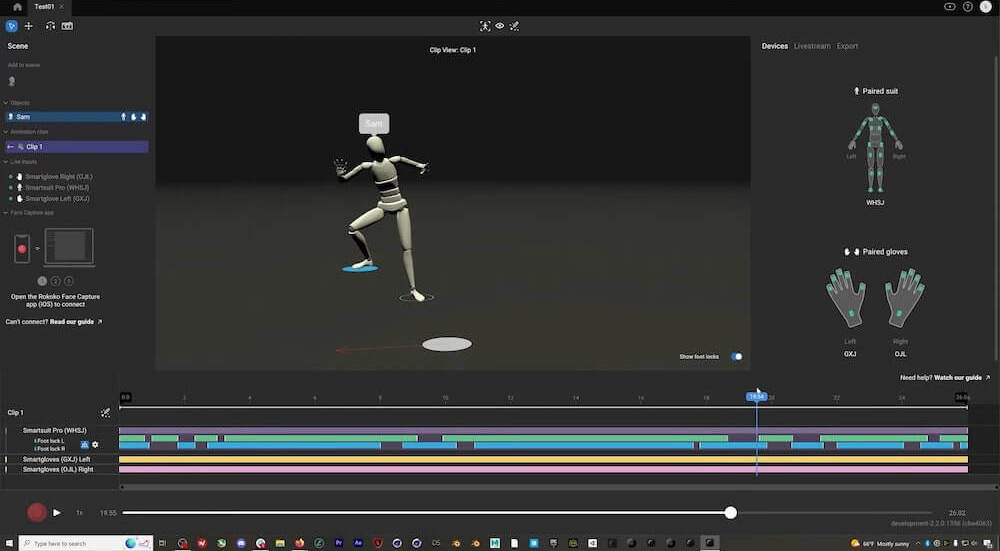The width and height of the screenshot is (1000, 551).
Task: Click the filter wand icon next to Clip 1
Action: pos(106,412)
